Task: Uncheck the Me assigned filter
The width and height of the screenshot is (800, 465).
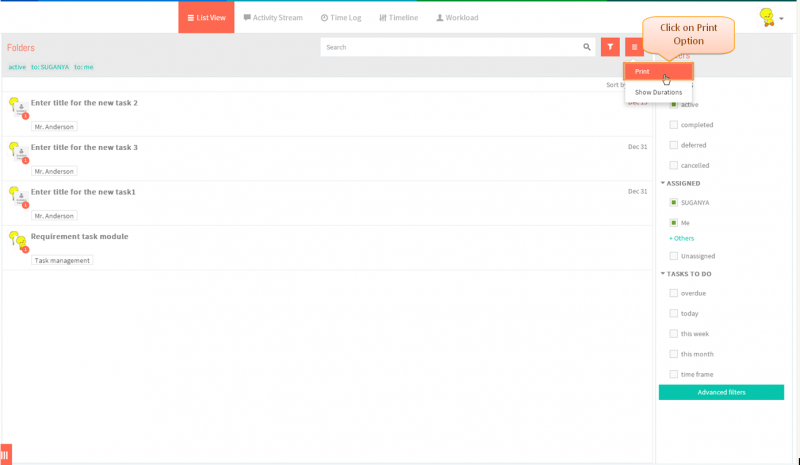Action: point(673,223)
